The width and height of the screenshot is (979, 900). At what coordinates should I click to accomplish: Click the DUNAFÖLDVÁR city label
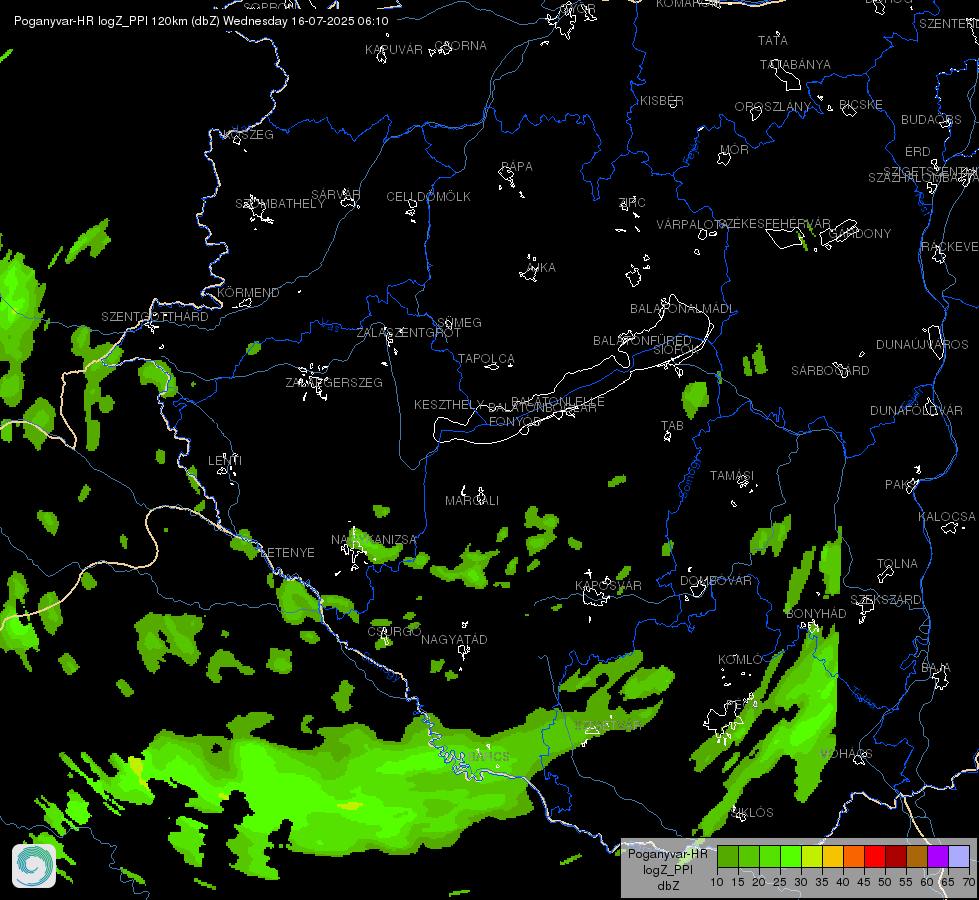pos(917,411)
